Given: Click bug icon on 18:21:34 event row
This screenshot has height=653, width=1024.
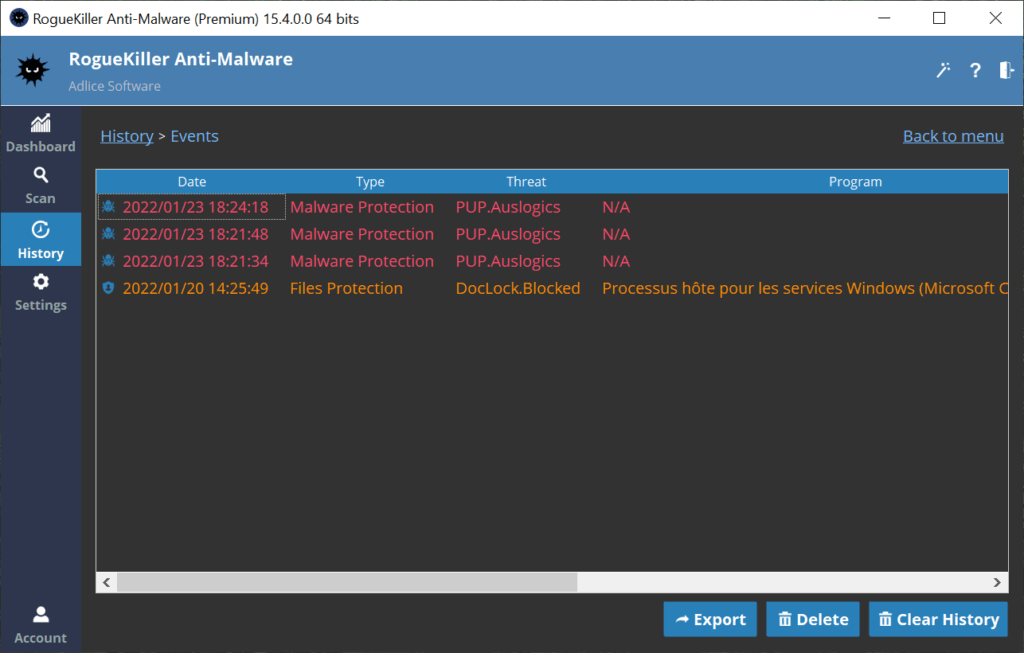Looking at the screenshot, I should [x=109, y=261].
